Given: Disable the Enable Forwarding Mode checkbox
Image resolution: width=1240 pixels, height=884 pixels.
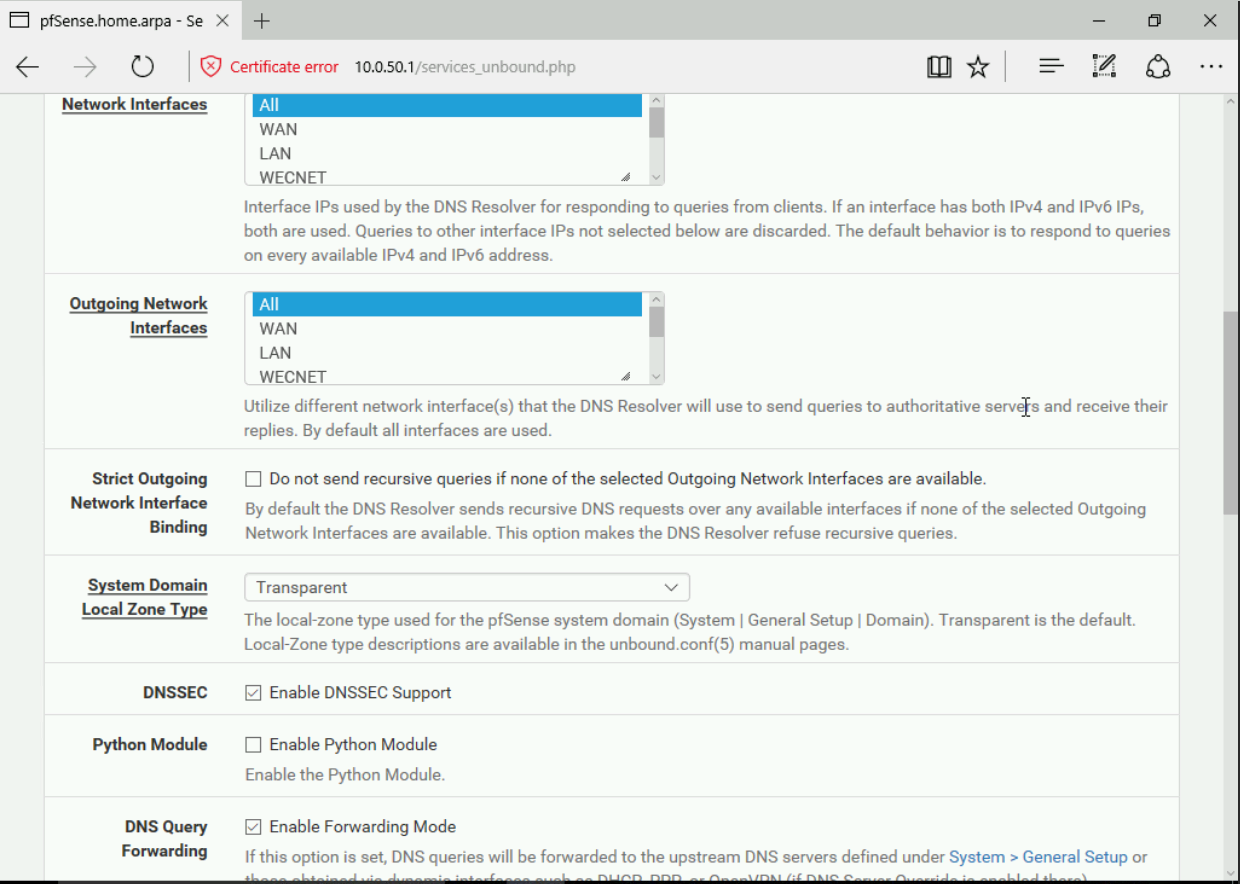Looking at the screenshot, I should (254, 827).
